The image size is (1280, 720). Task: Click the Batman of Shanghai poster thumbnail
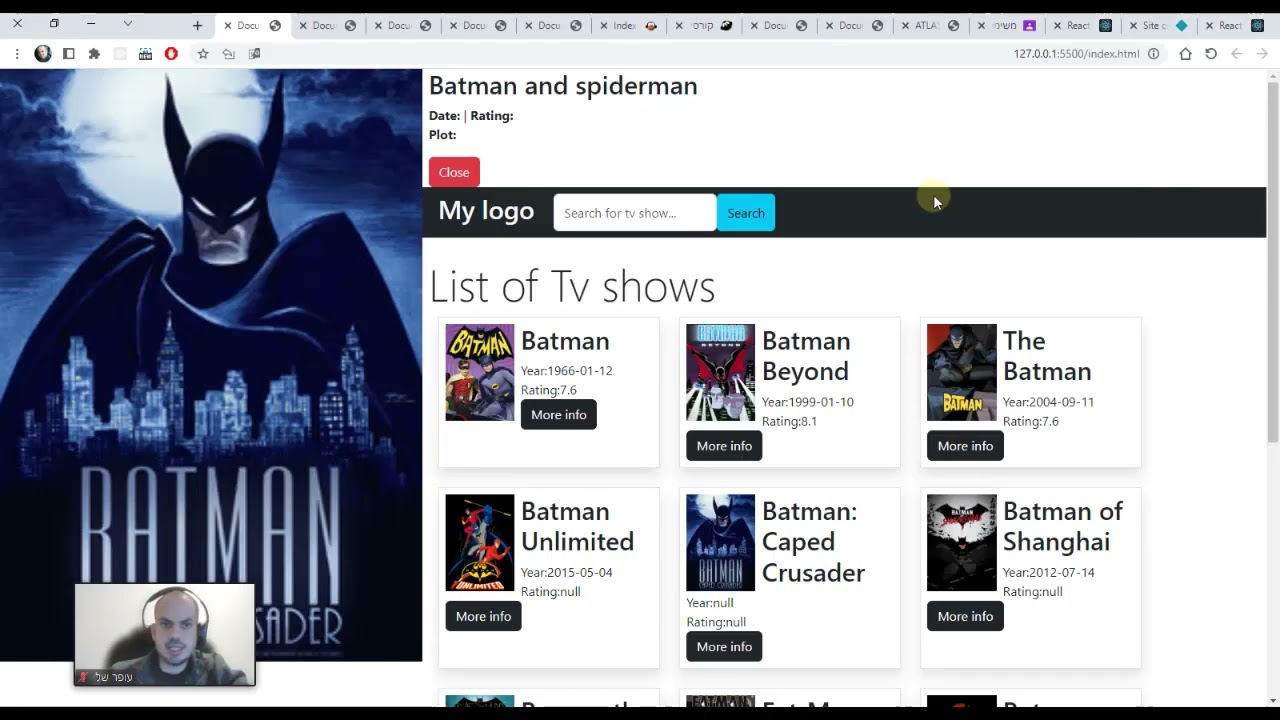coord(961,543)
